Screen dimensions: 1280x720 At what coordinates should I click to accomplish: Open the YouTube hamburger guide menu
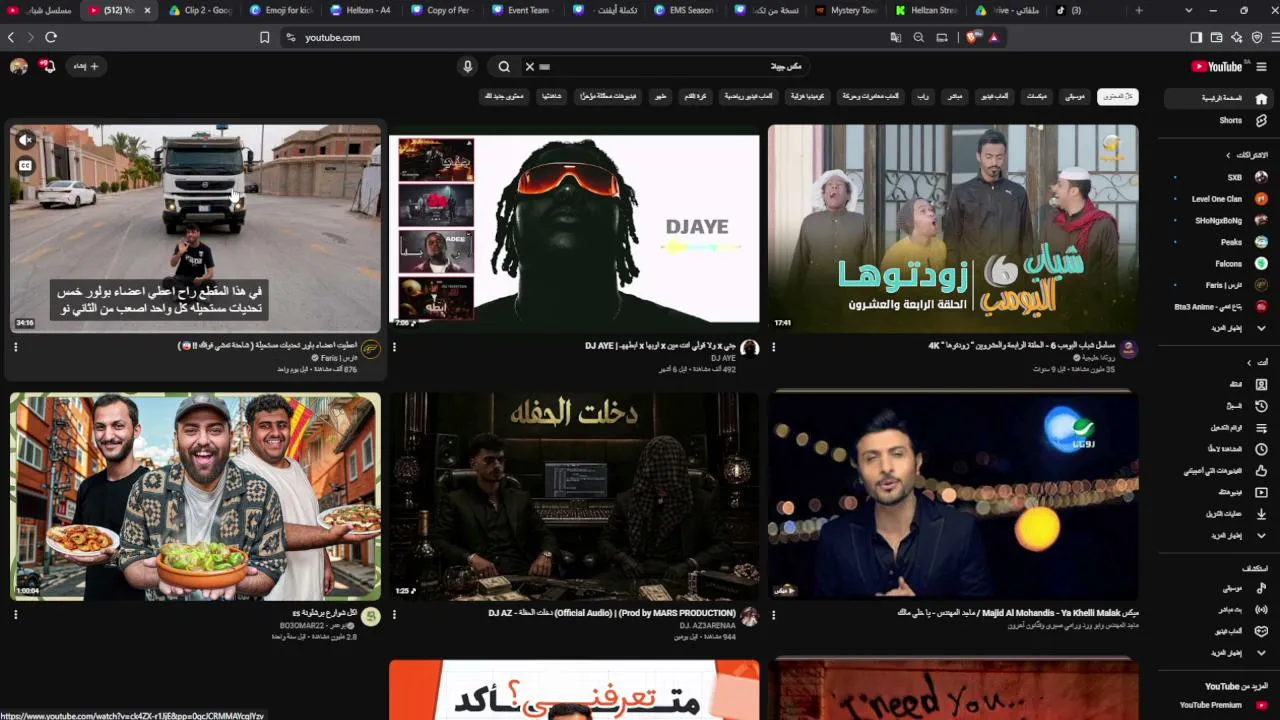pos(1261,67)
